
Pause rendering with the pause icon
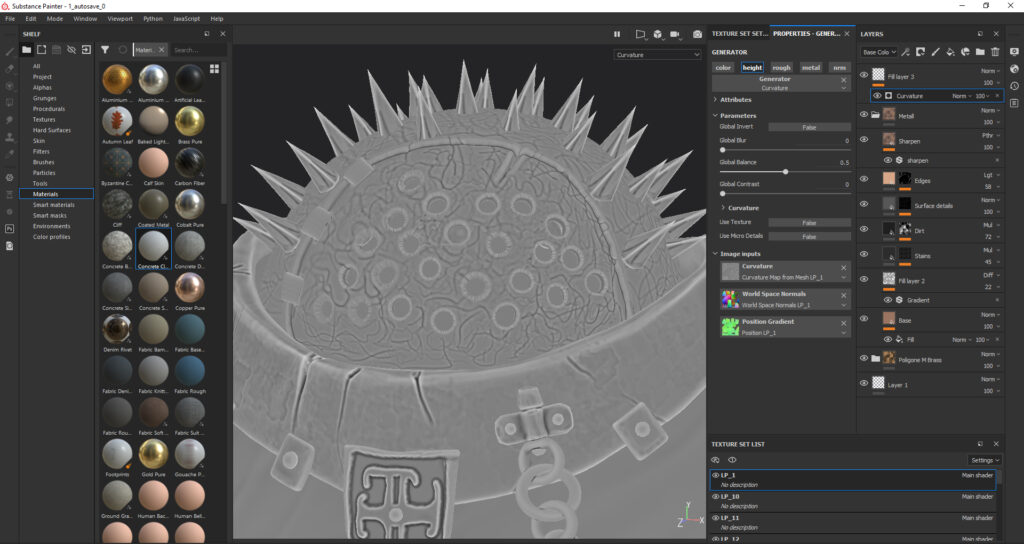[618, 34]
